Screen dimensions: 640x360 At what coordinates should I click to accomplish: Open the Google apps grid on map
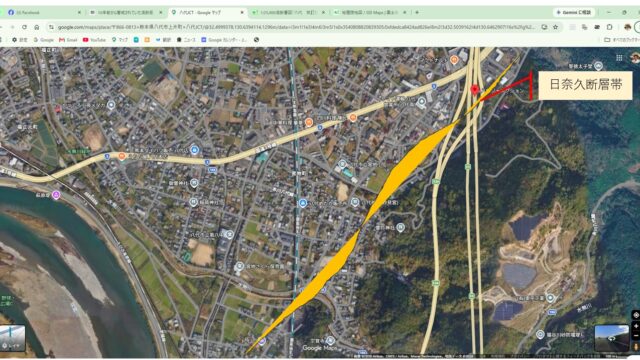[x=619, y=58]
